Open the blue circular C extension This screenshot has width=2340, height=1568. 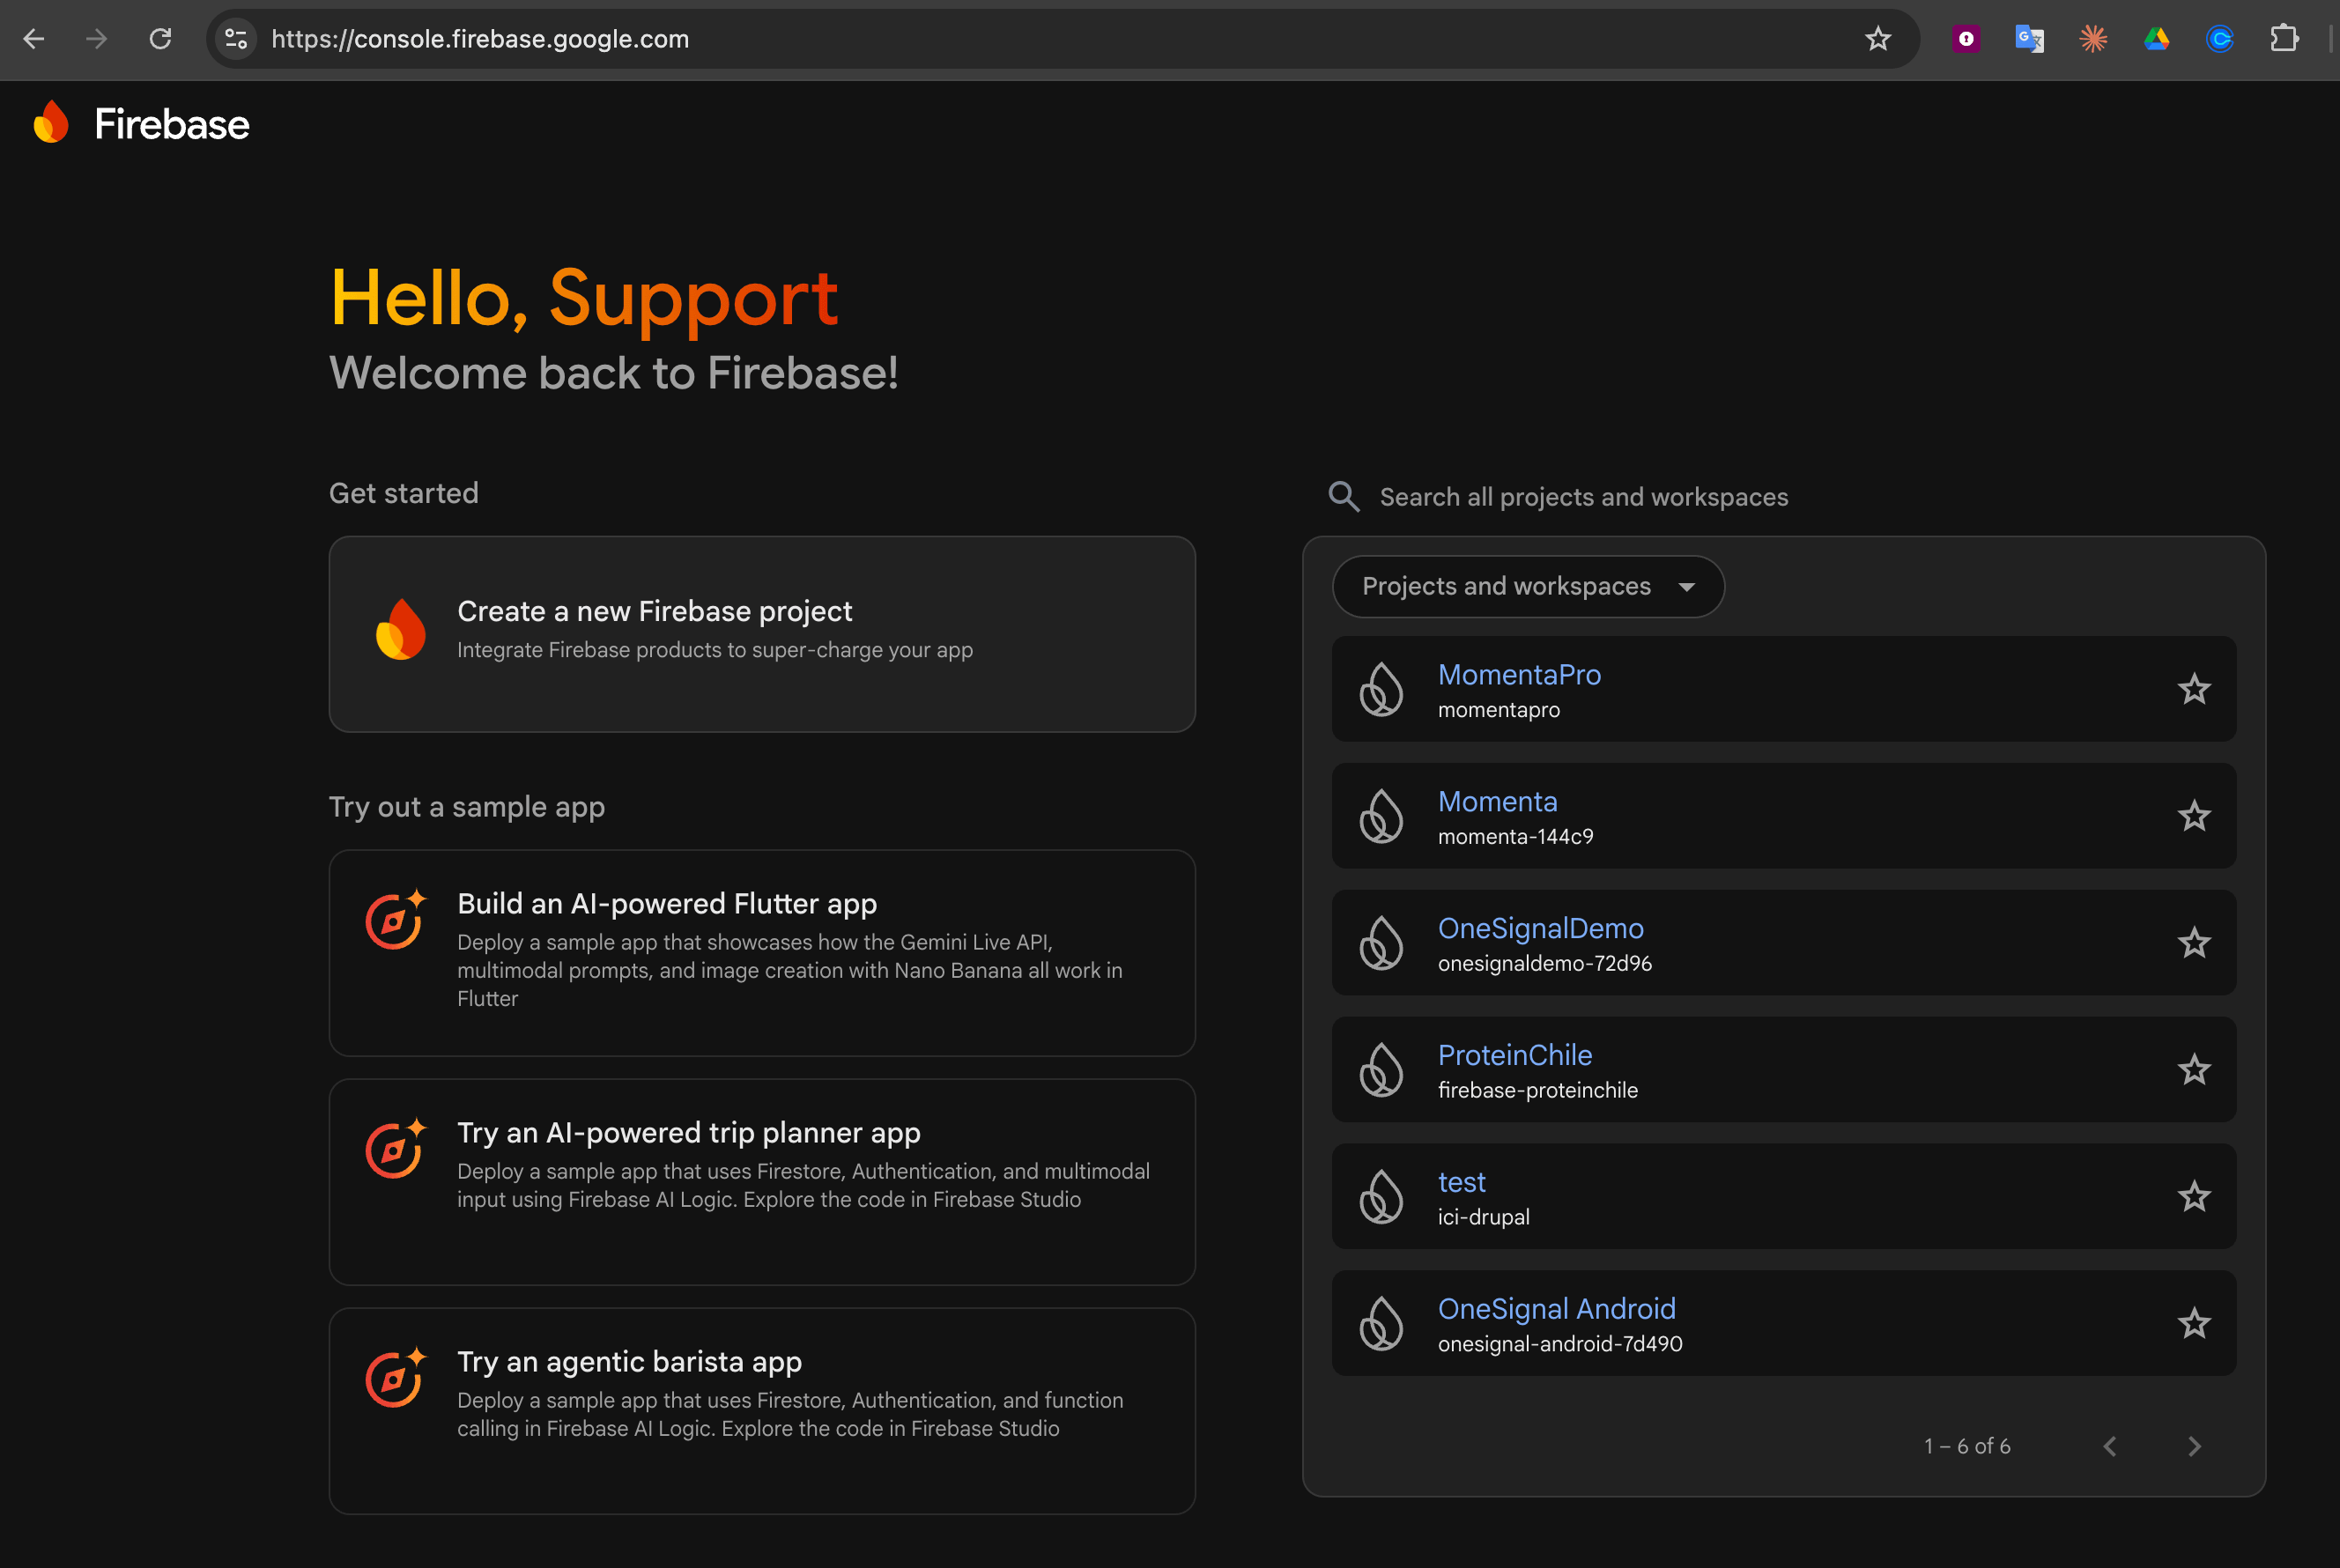click(x=2220, y=39)
